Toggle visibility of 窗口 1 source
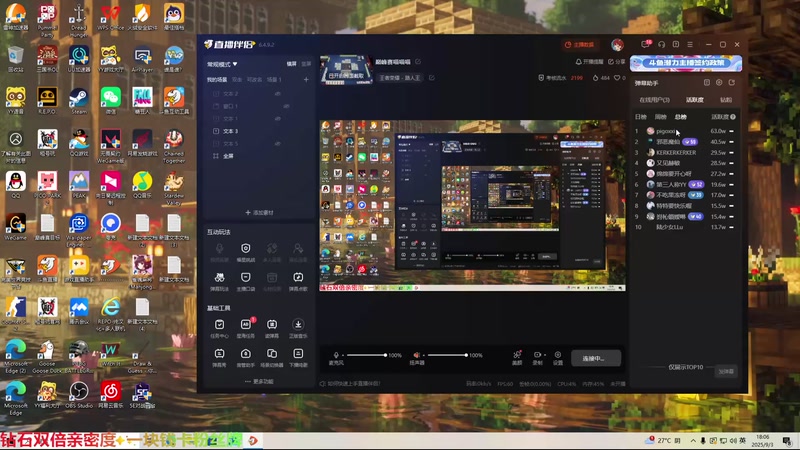The image size is (800, 450). 286,106
